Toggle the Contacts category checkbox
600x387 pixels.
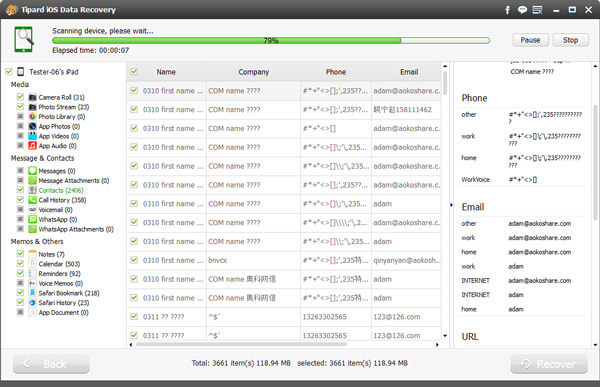(x=20, y=190)
